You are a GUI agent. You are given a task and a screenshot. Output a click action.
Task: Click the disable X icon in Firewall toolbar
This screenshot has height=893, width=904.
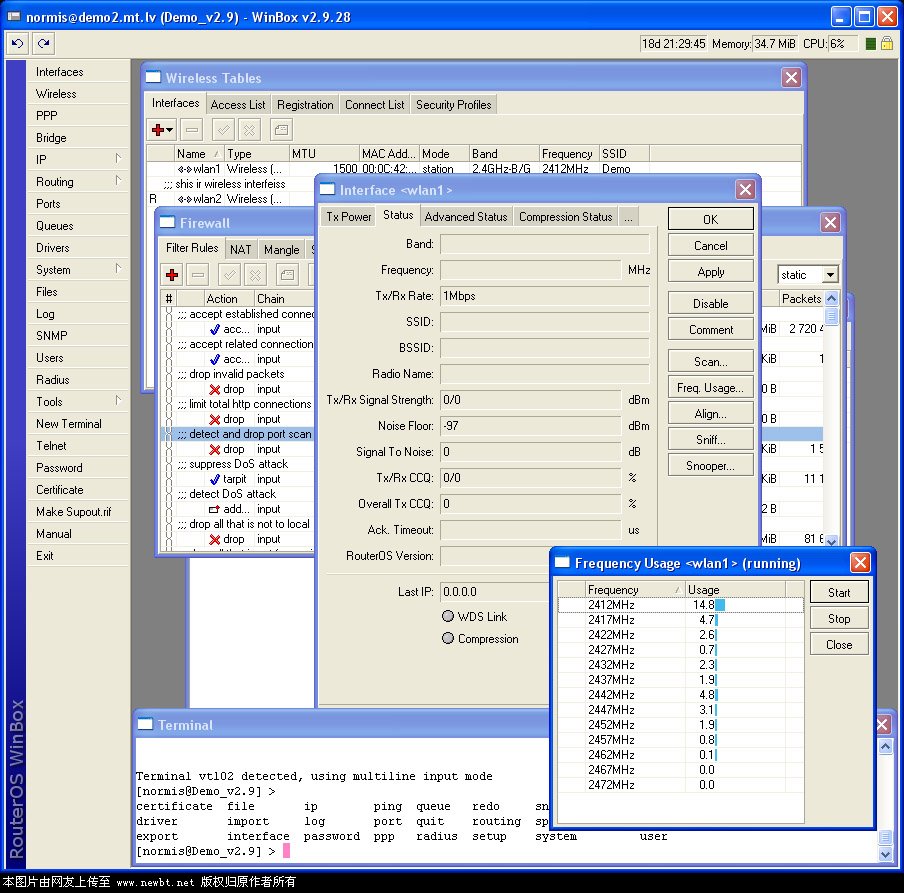255,274
